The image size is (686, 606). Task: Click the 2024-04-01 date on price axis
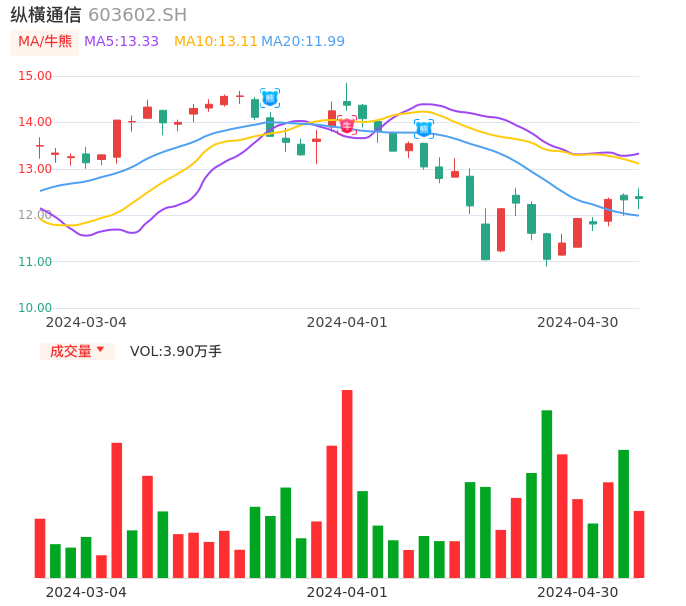[347, 322]
